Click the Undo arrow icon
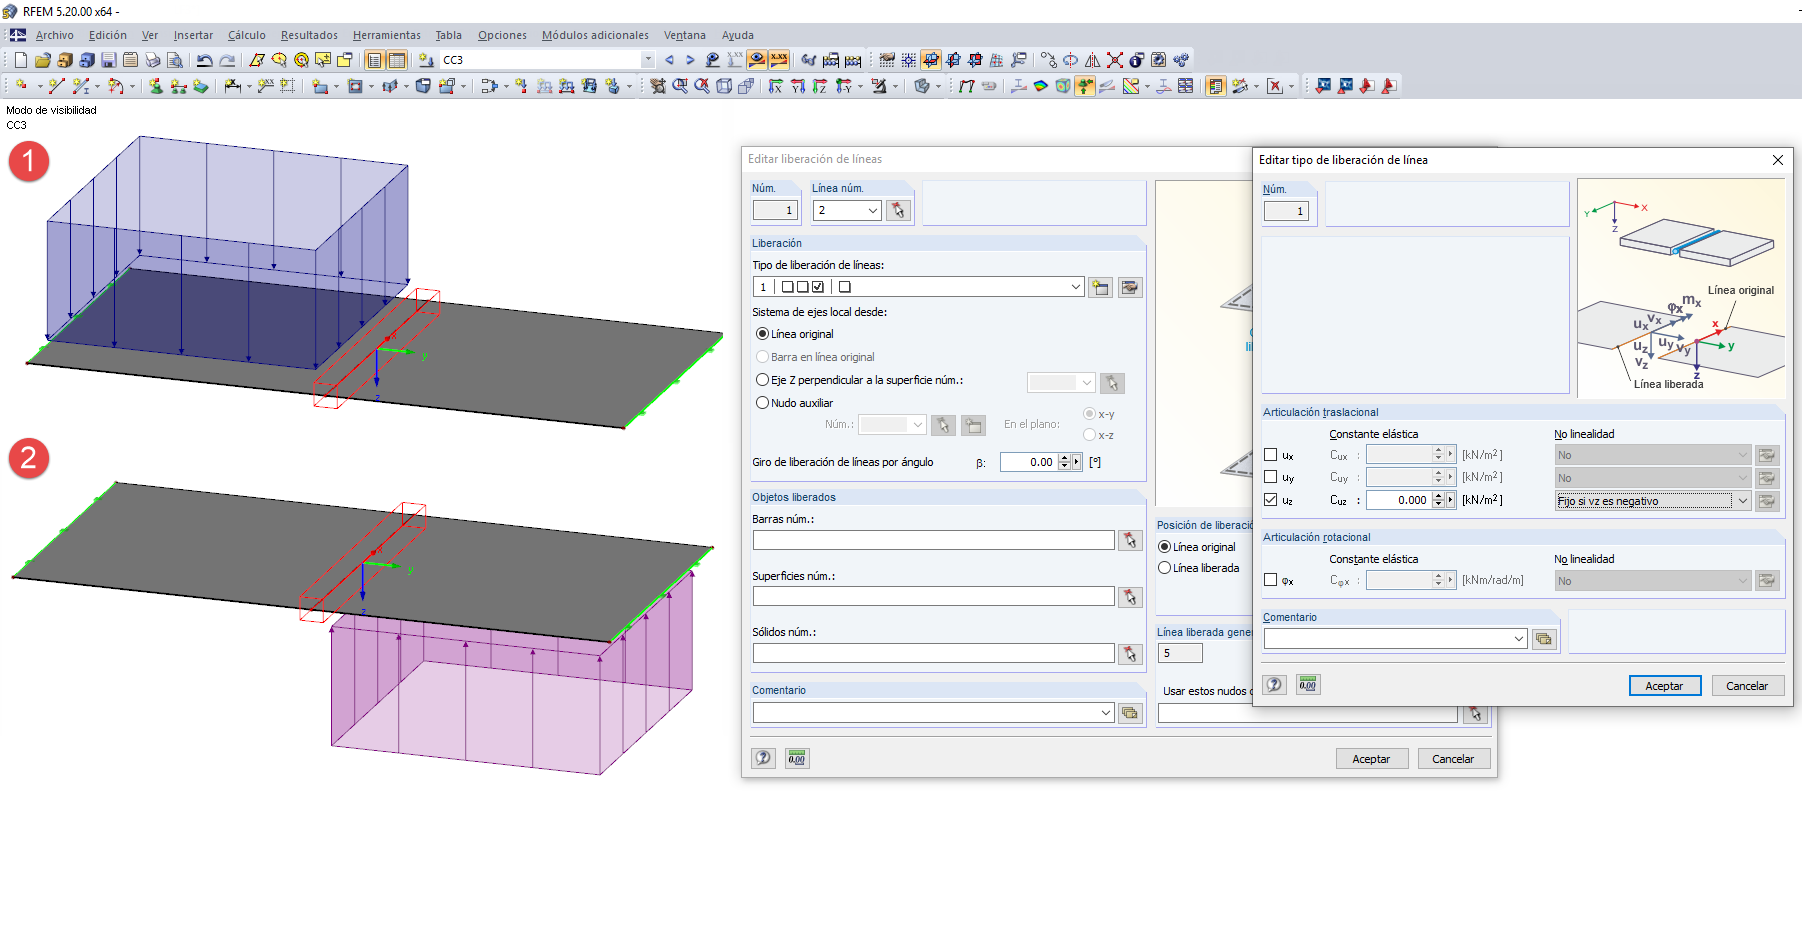The image size is (1802, 934). click(x=205, y=60)
